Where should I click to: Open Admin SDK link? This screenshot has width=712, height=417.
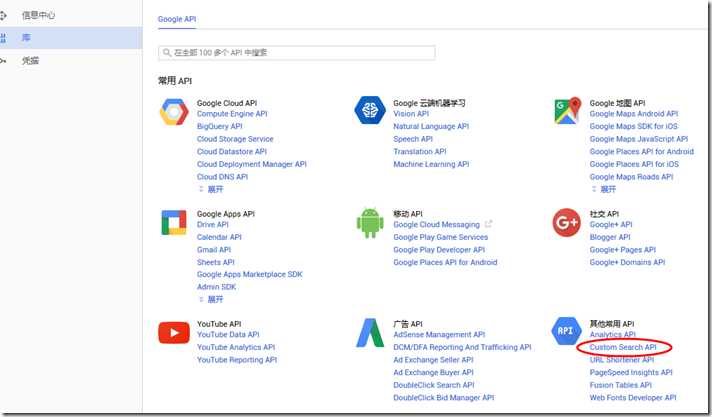click(217, 287)
